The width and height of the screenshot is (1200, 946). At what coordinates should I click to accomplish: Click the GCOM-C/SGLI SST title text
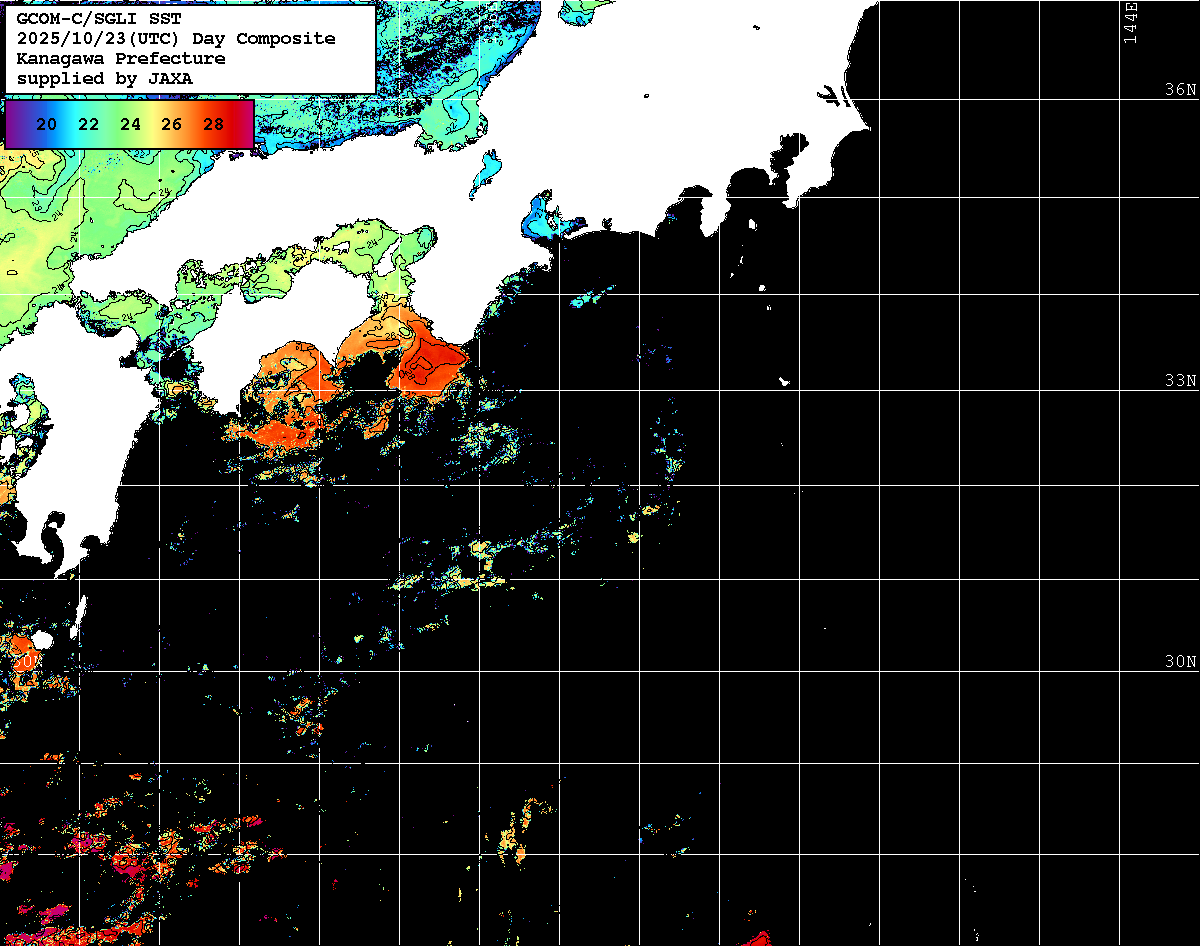99,19
